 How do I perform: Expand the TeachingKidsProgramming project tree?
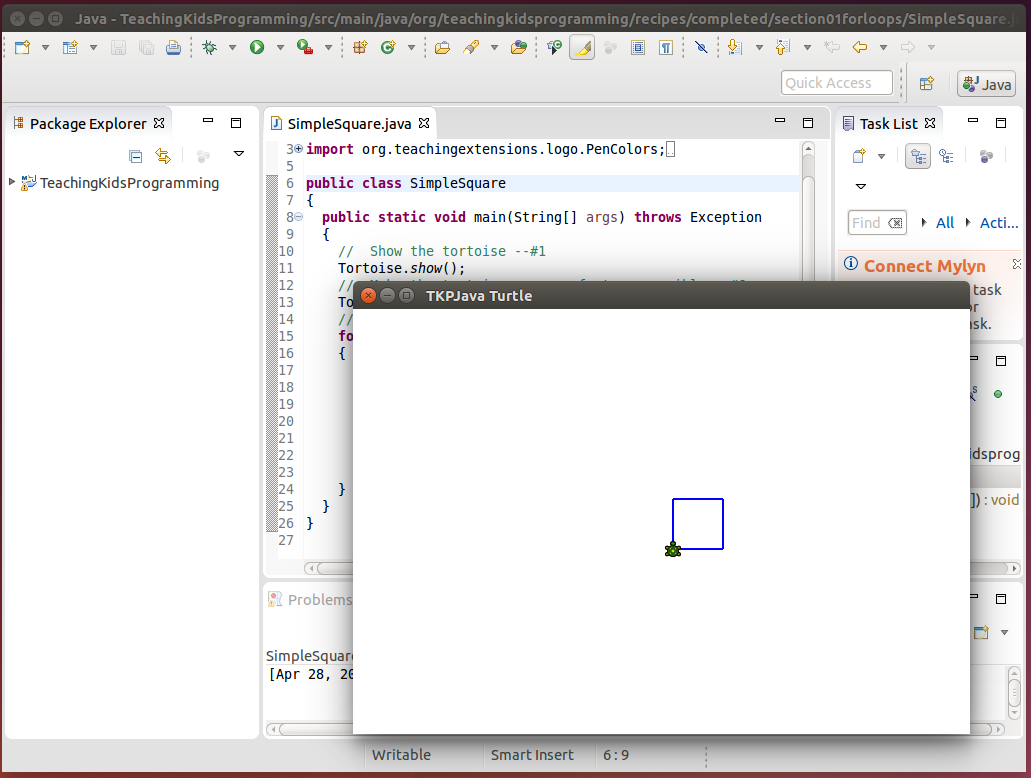pyautogui.click(x=12, y=182)
